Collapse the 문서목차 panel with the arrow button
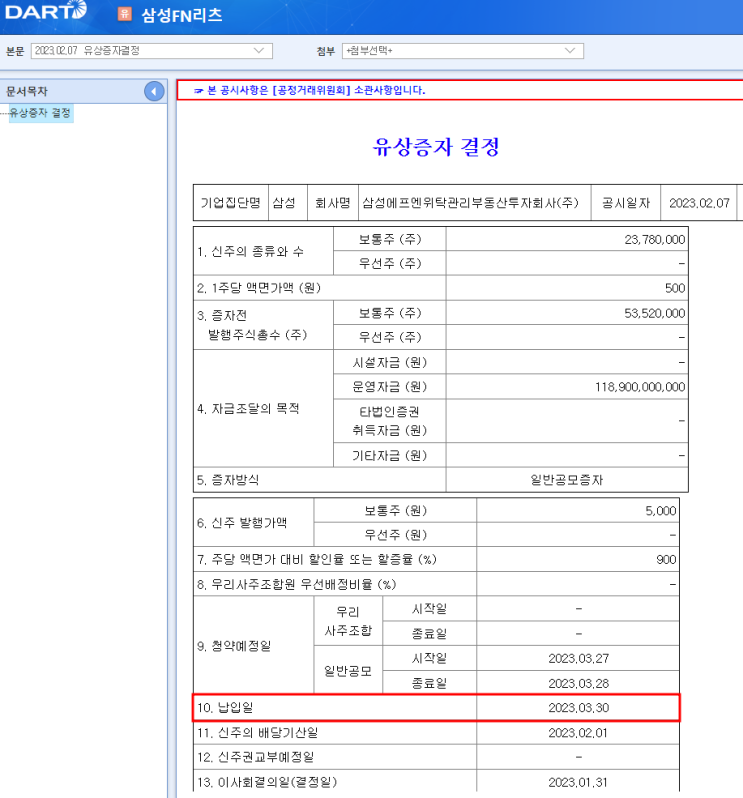The image size is (743, 798). (154, 92)
